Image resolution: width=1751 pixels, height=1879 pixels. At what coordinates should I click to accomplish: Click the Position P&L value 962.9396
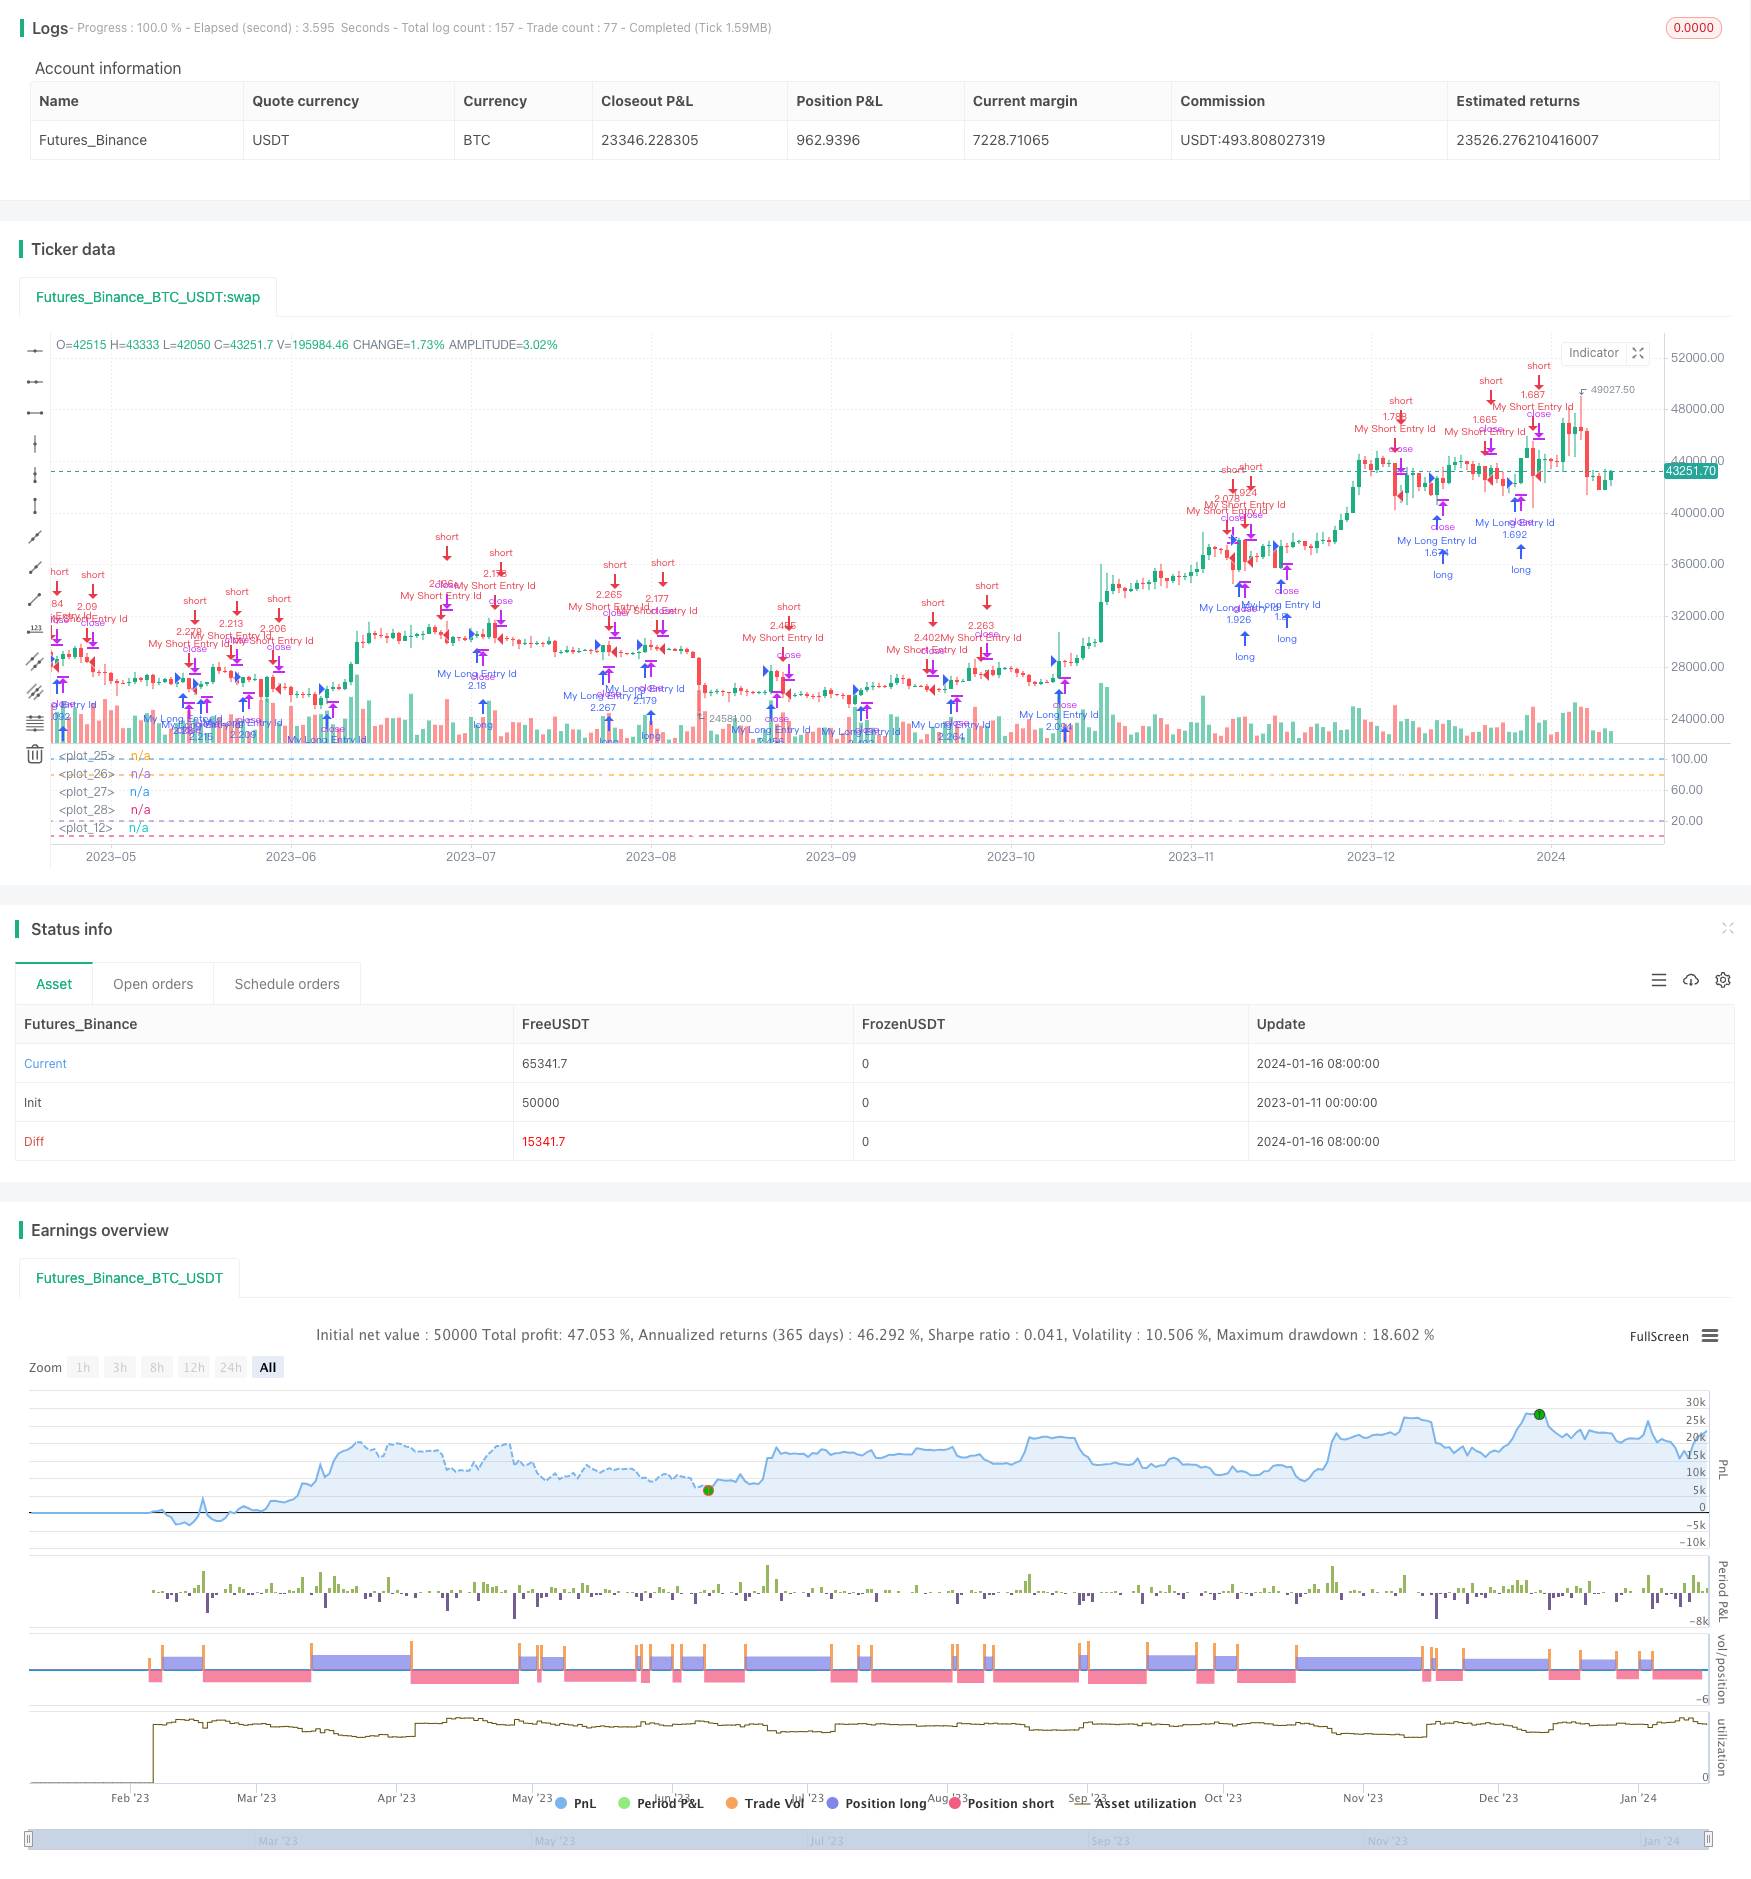[828, 140]
